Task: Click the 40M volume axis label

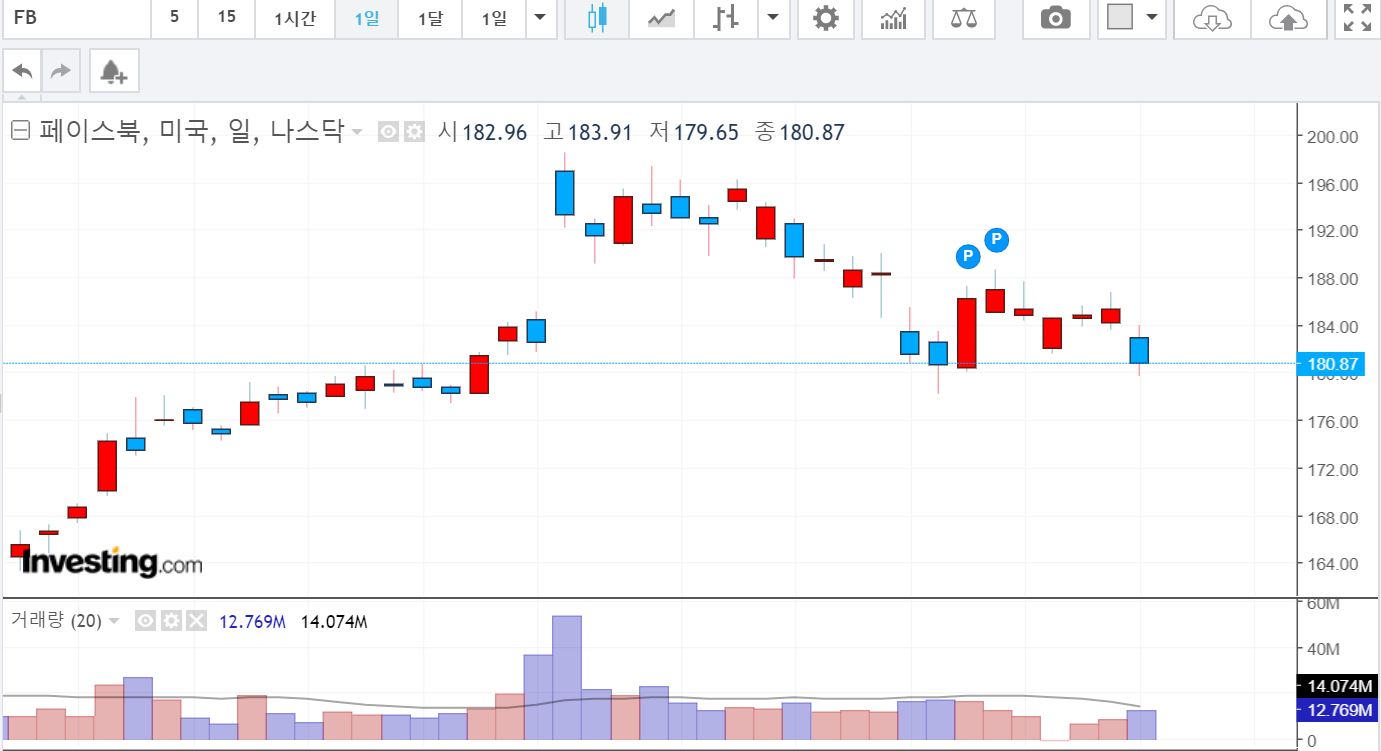Action: click(1323, 650)
